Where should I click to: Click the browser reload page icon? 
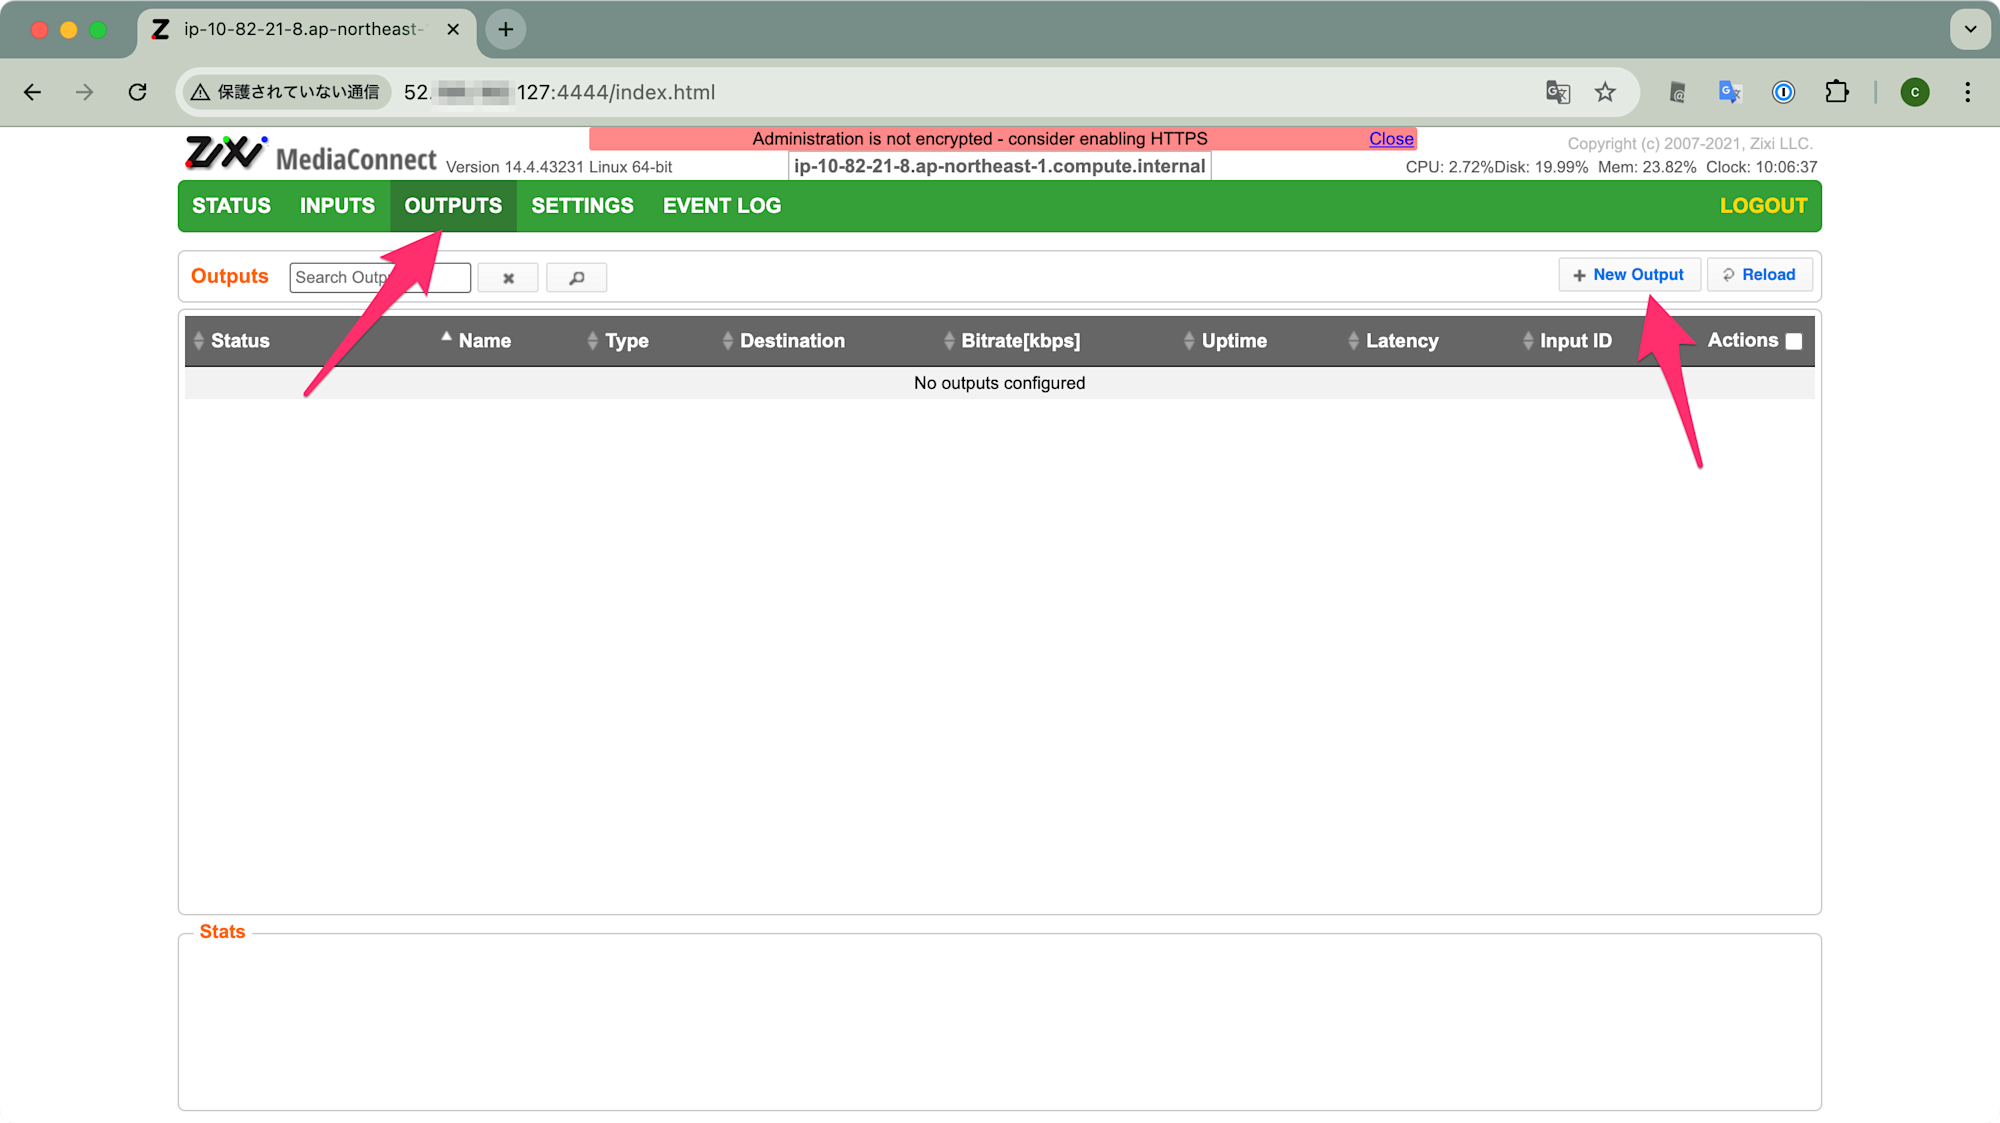138,92
